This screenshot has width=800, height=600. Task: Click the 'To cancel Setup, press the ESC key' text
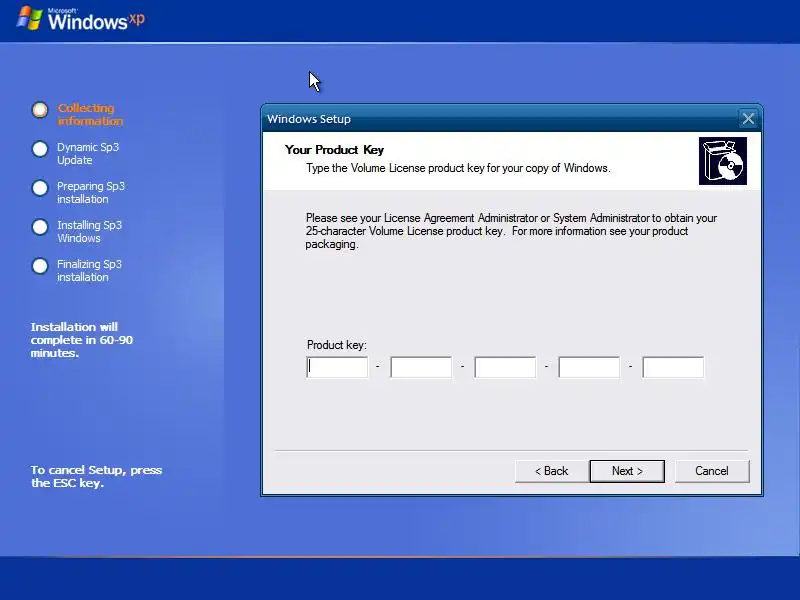point(96,476)
